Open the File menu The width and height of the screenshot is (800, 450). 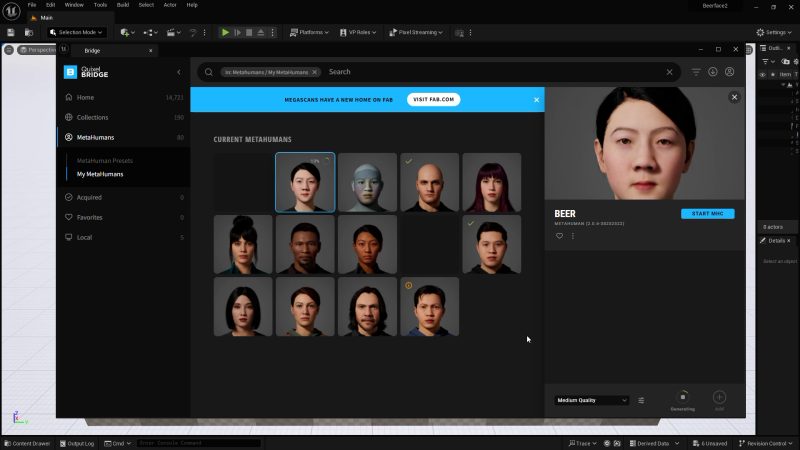32,5
